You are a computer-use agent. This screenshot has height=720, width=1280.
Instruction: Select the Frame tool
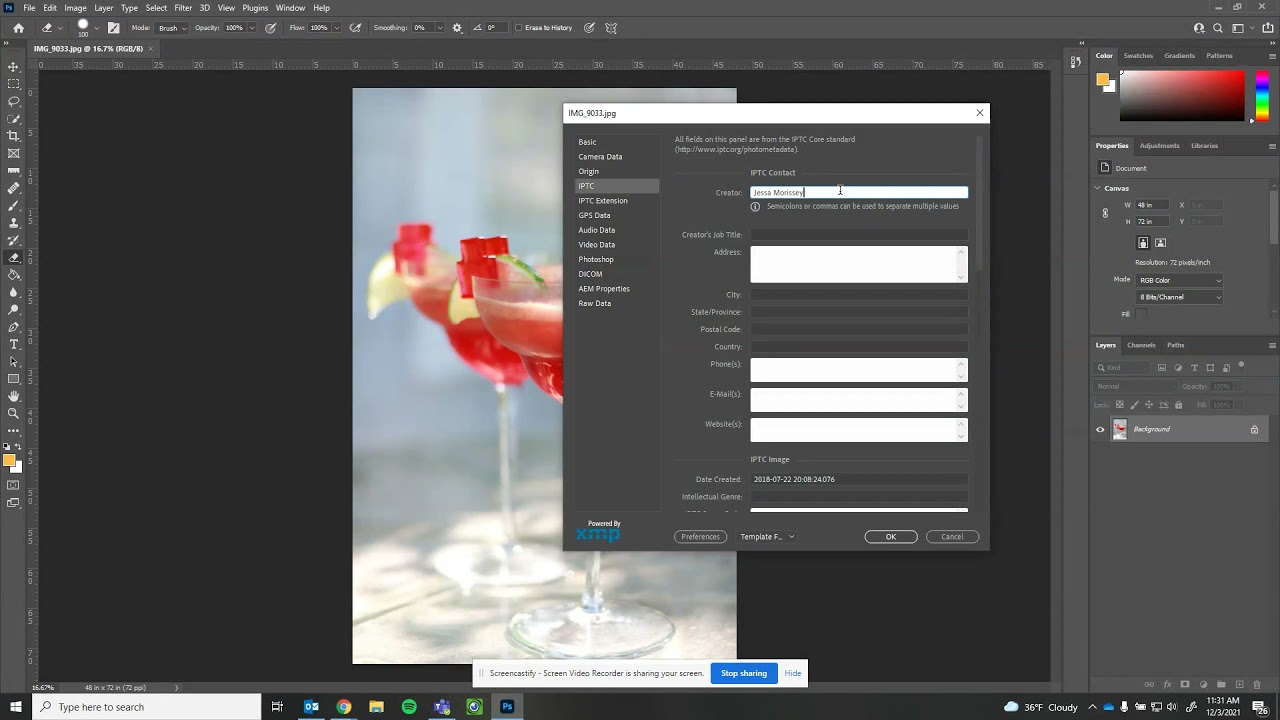(13, 153)
